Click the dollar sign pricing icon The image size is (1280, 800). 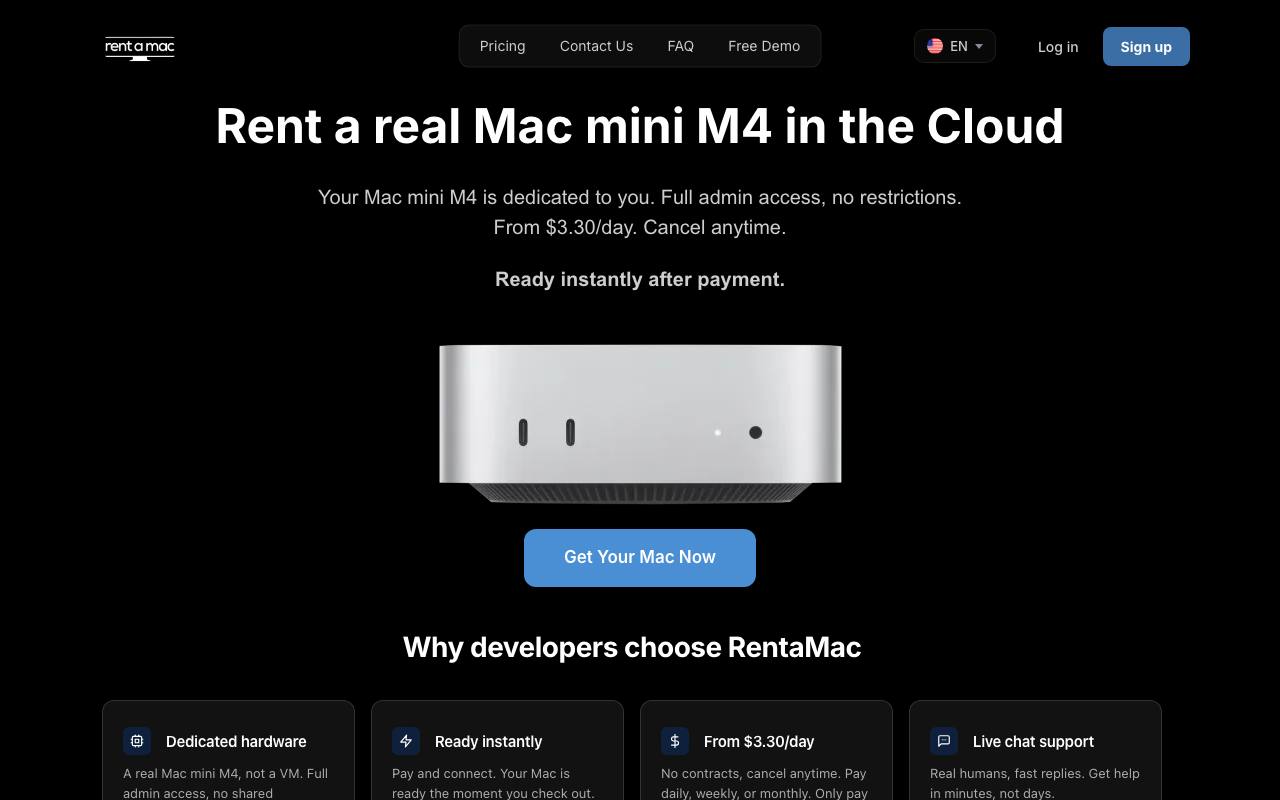pyautogui.click(x=675, y=741)
